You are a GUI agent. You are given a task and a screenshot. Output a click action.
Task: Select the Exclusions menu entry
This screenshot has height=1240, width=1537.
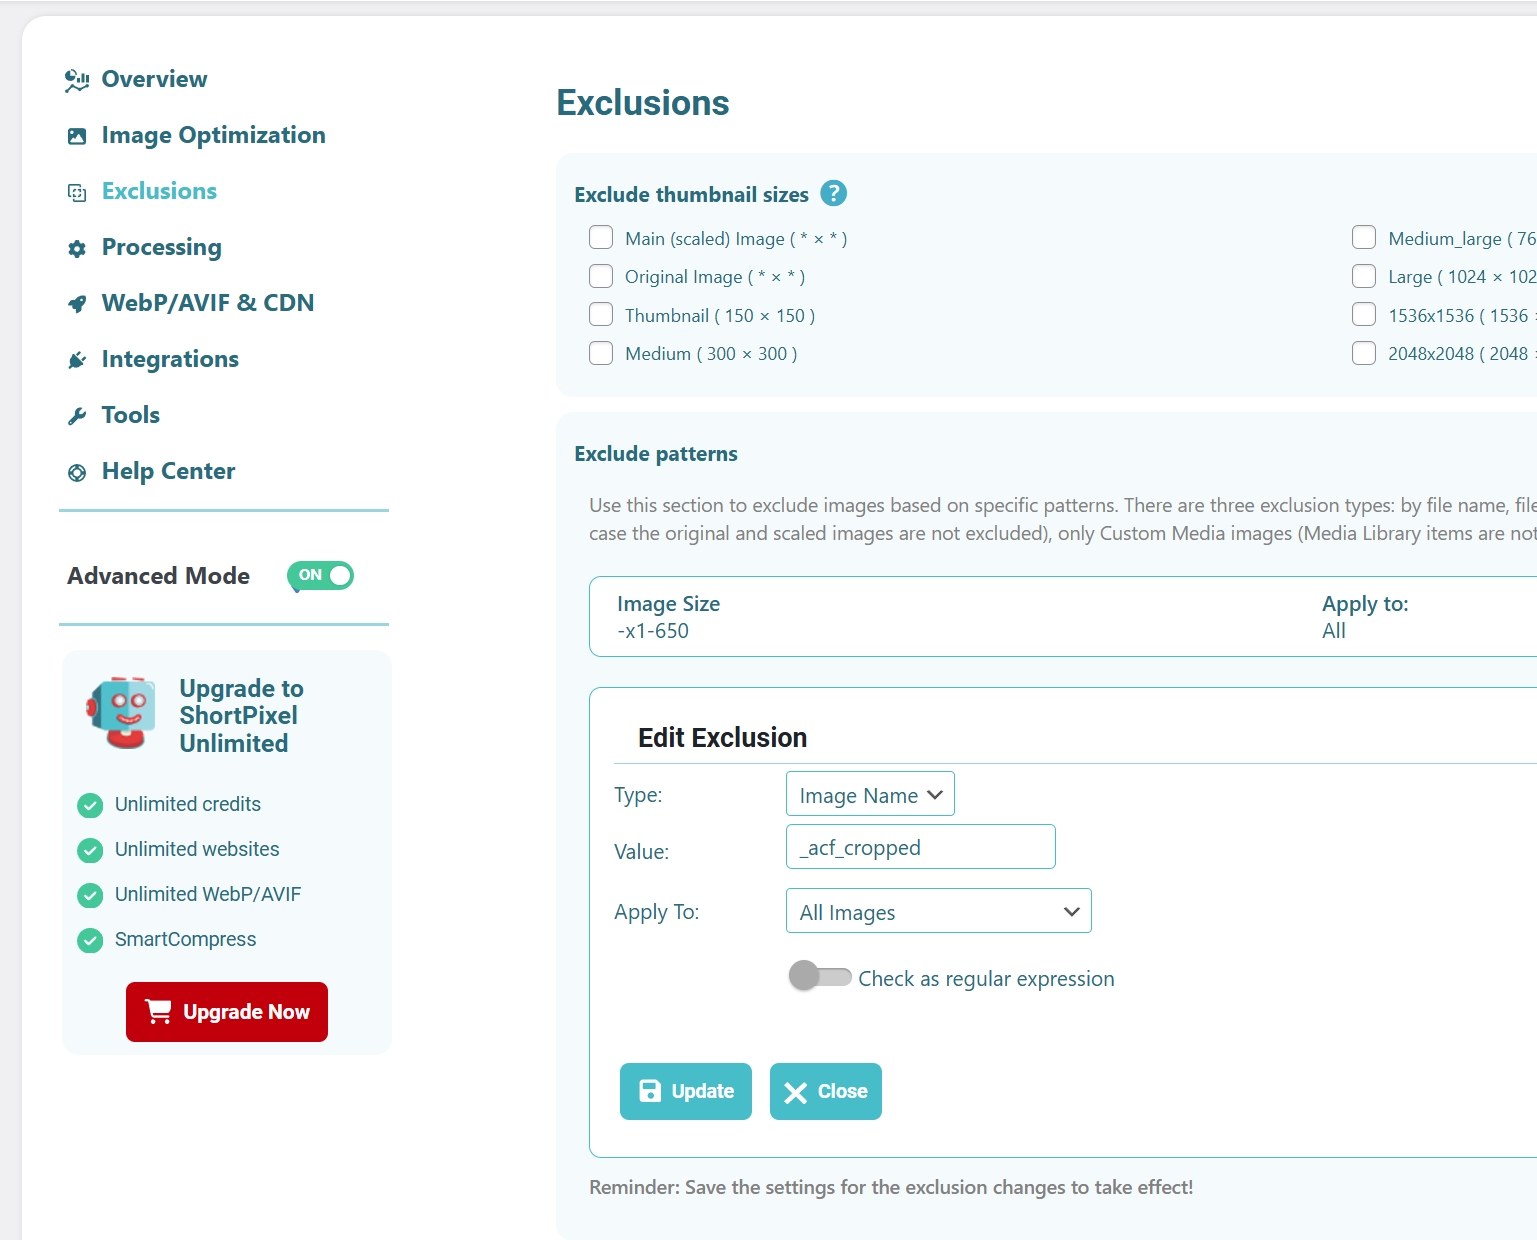[x=158, y=191]
